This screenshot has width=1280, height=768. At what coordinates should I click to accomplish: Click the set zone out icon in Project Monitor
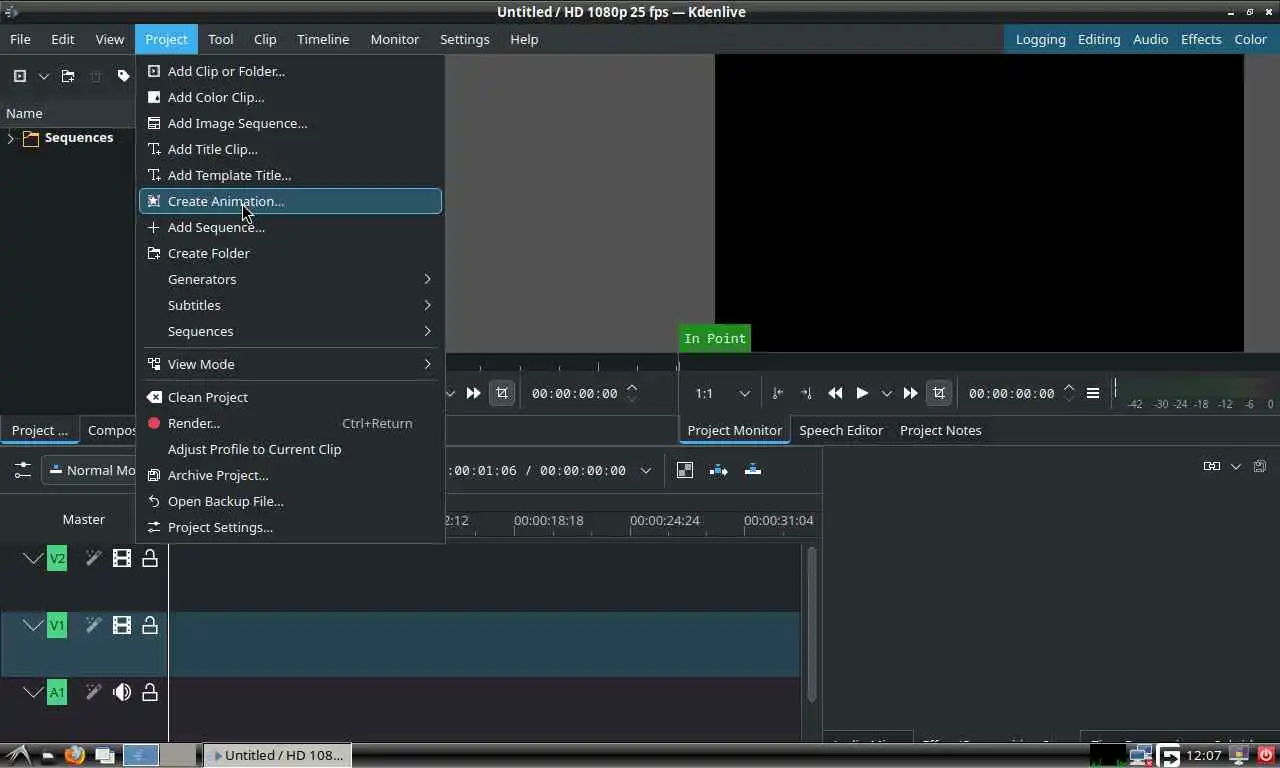[x=807, y=393]
